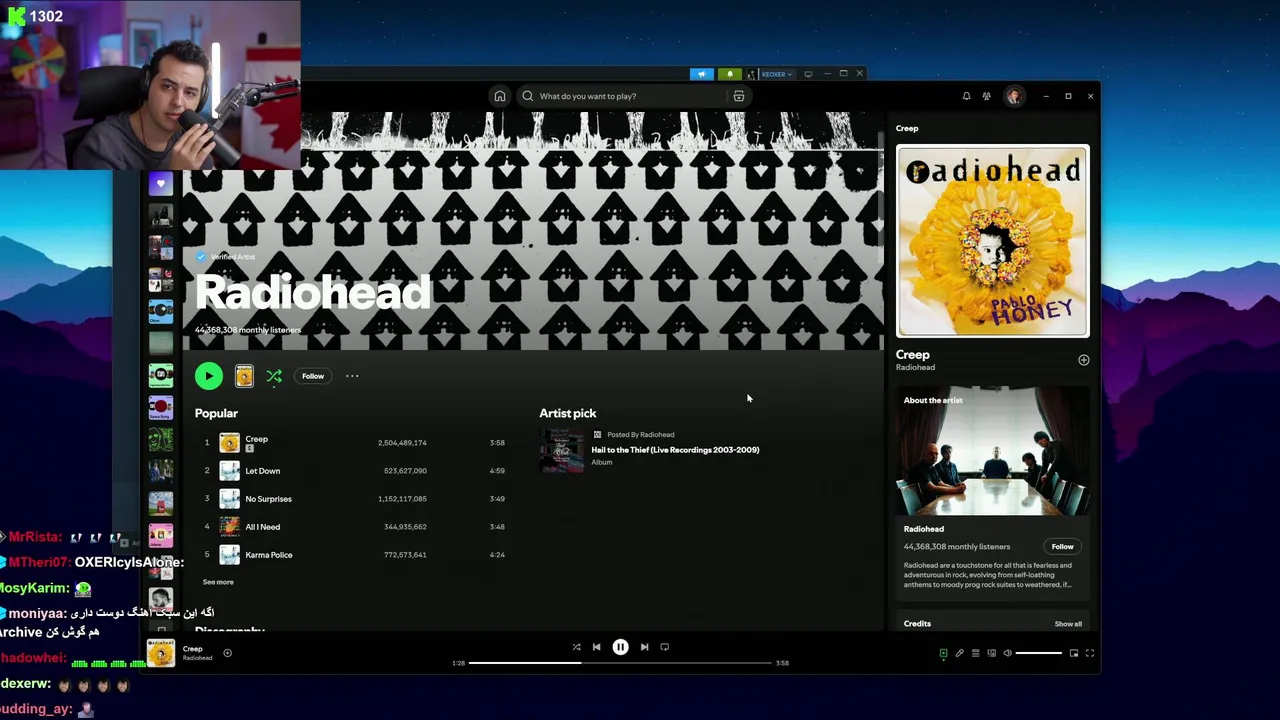Click Creep play count 2,504,489,174

402,442
